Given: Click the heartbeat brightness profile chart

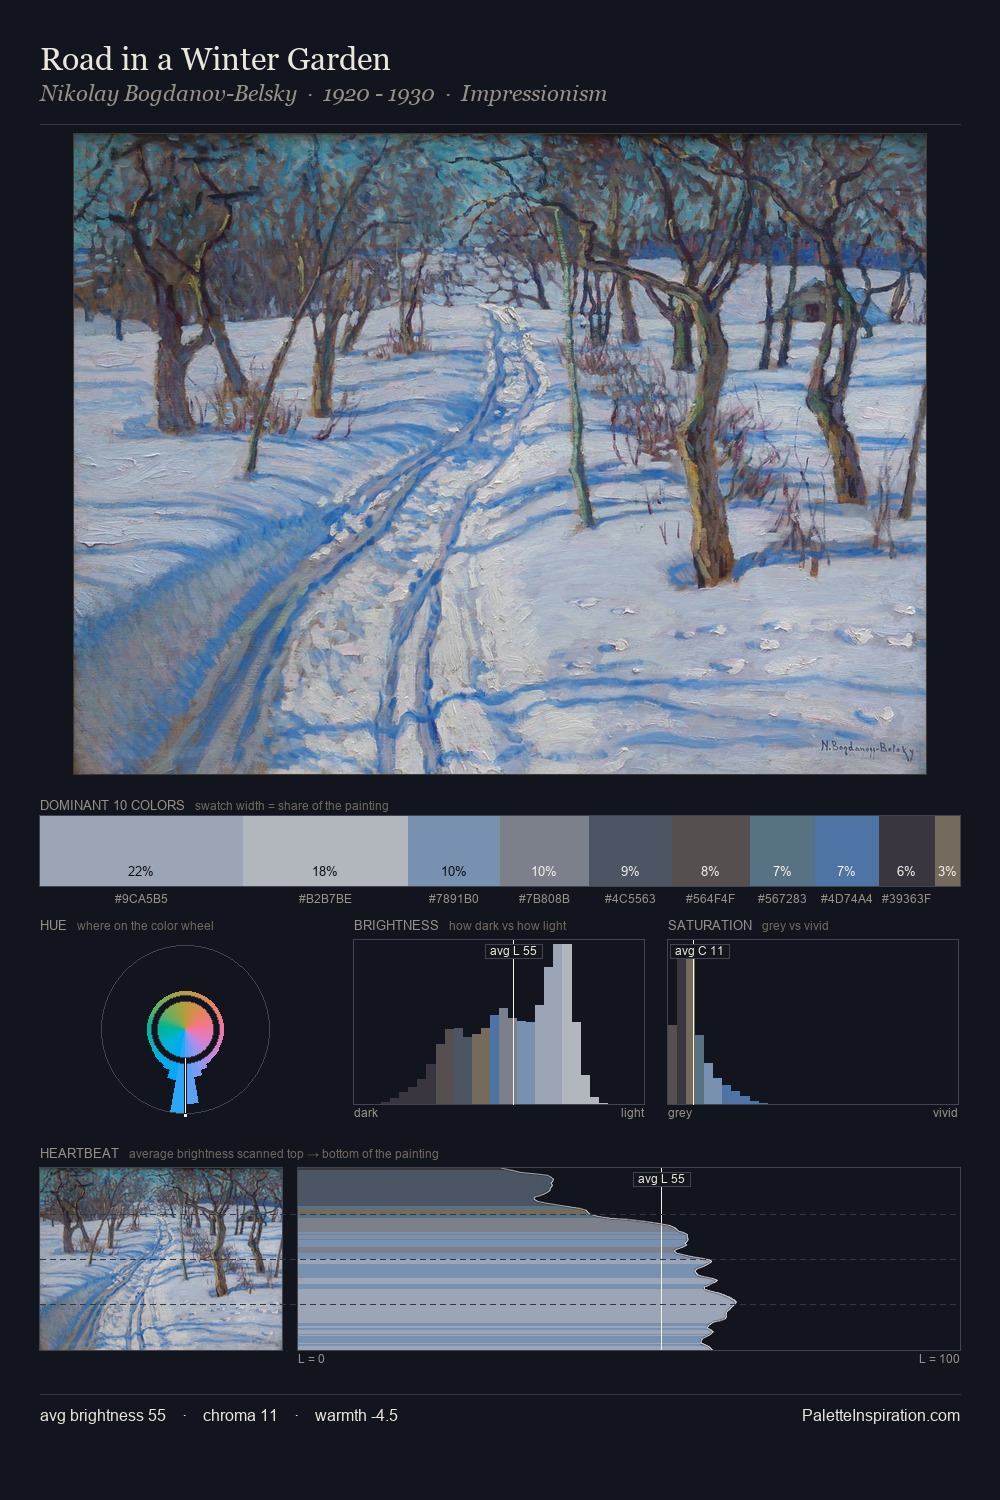Looking at the screenshot, I should point(629,1259).
